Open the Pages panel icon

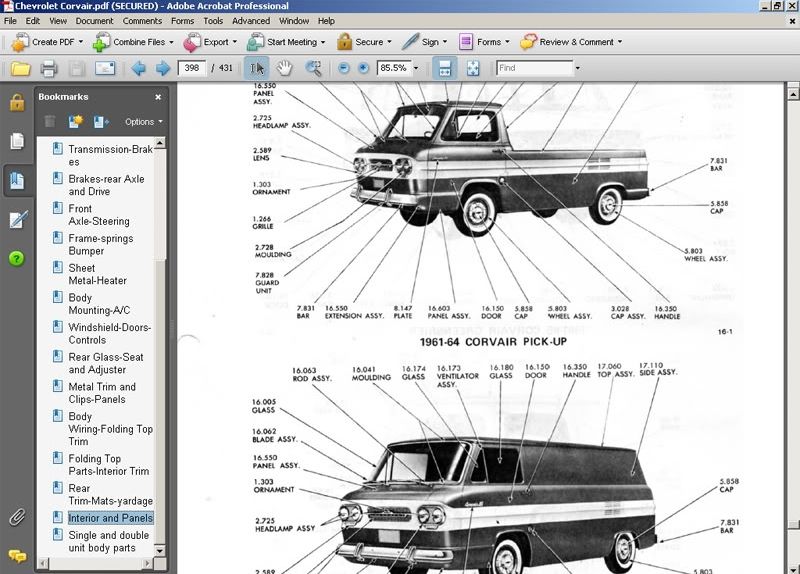17,141
